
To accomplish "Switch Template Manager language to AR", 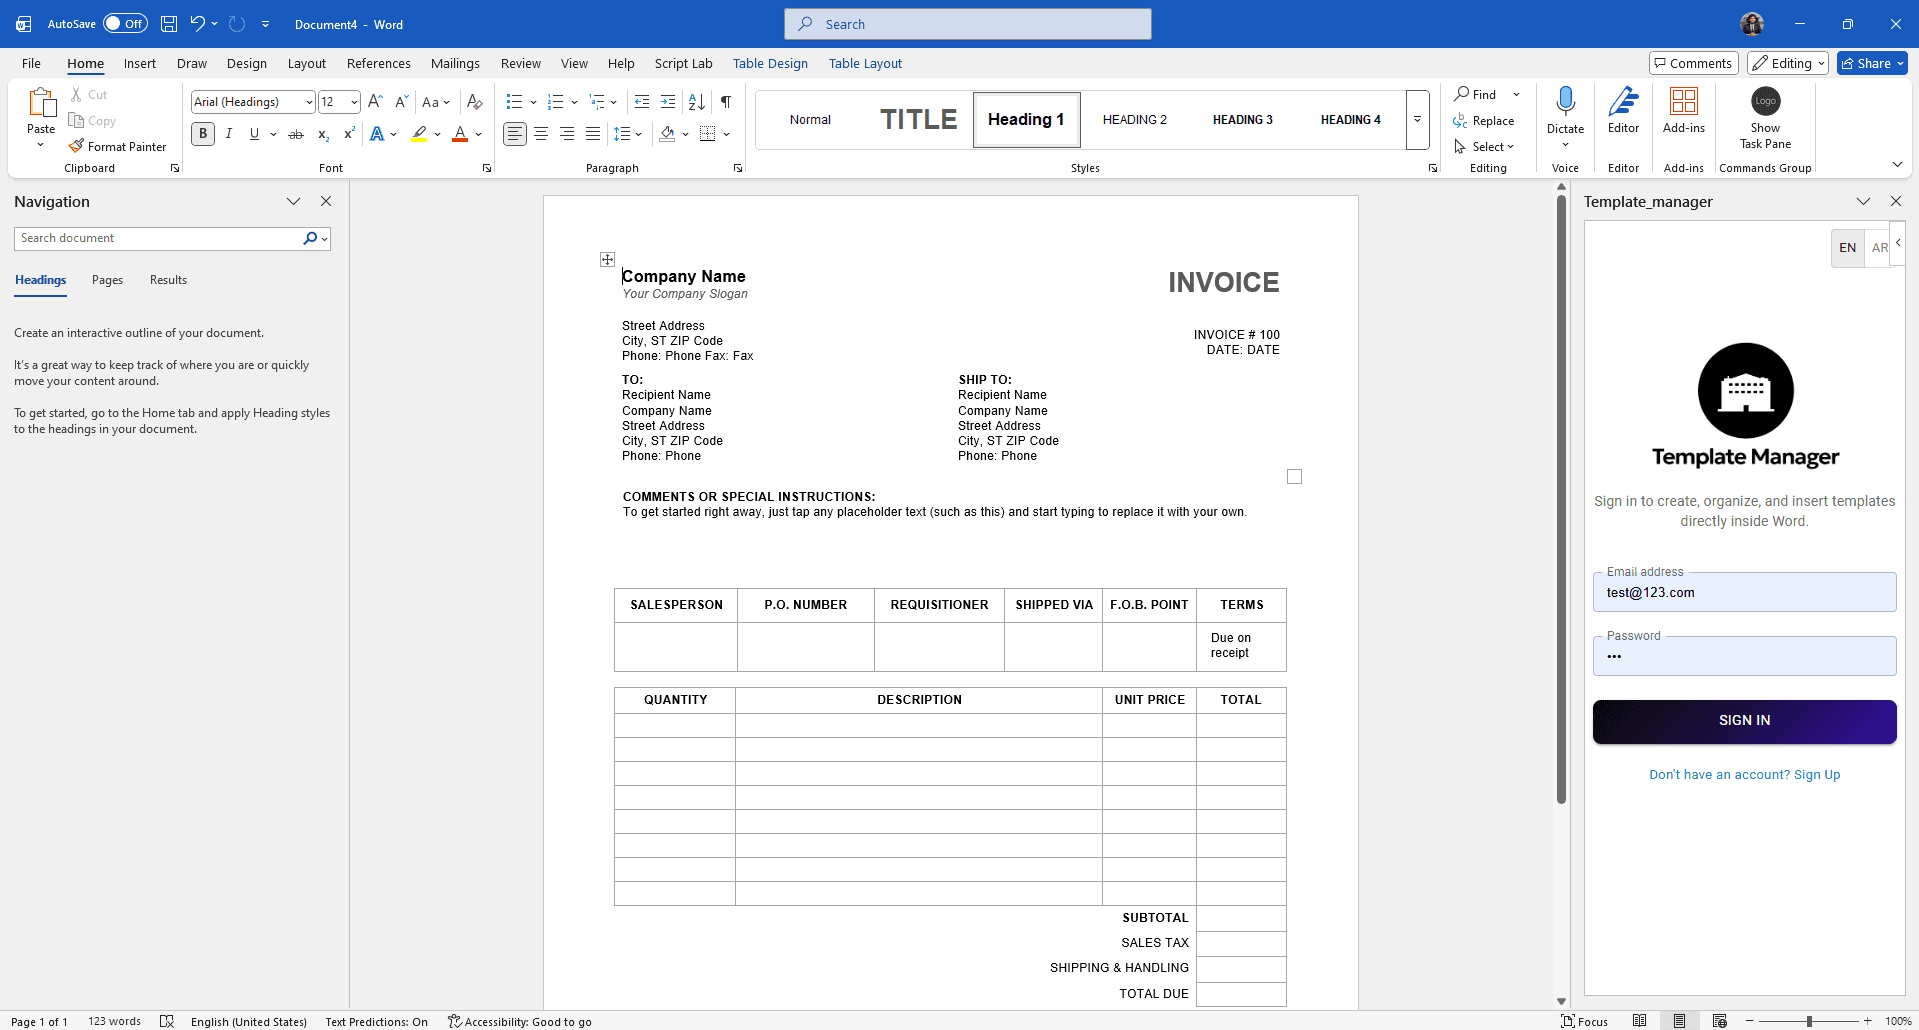I will (x=1879, y=248).
